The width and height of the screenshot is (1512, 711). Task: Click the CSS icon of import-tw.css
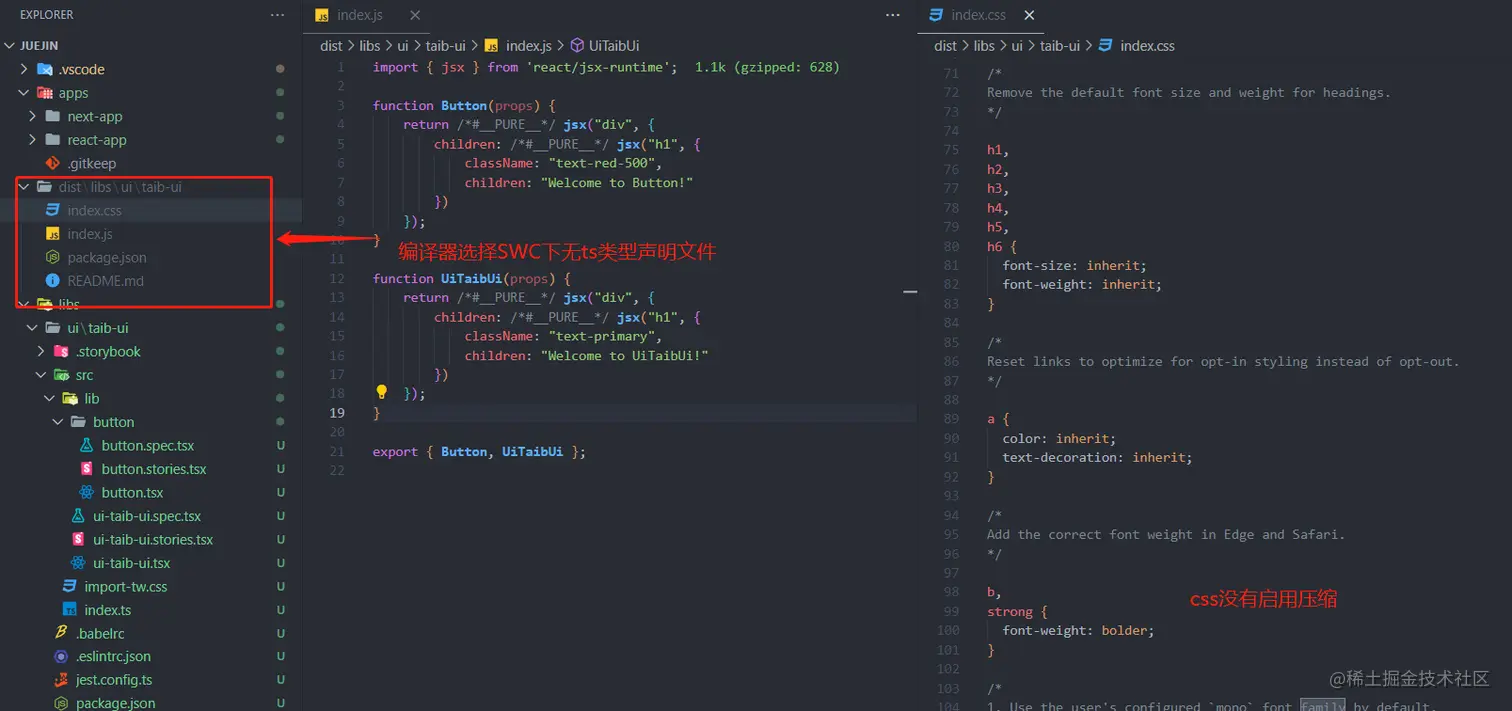(x=69, y=586)
